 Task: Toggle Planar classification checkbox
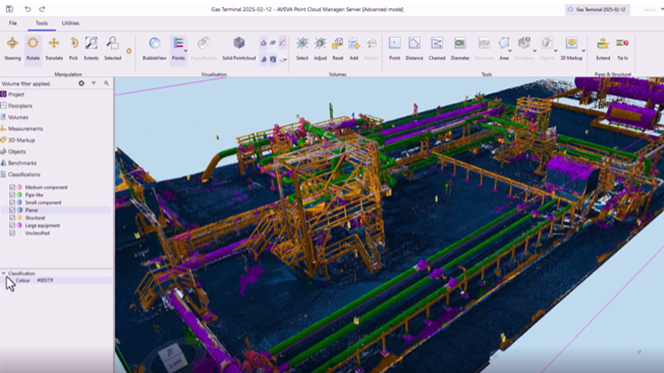tap(12, 210)
